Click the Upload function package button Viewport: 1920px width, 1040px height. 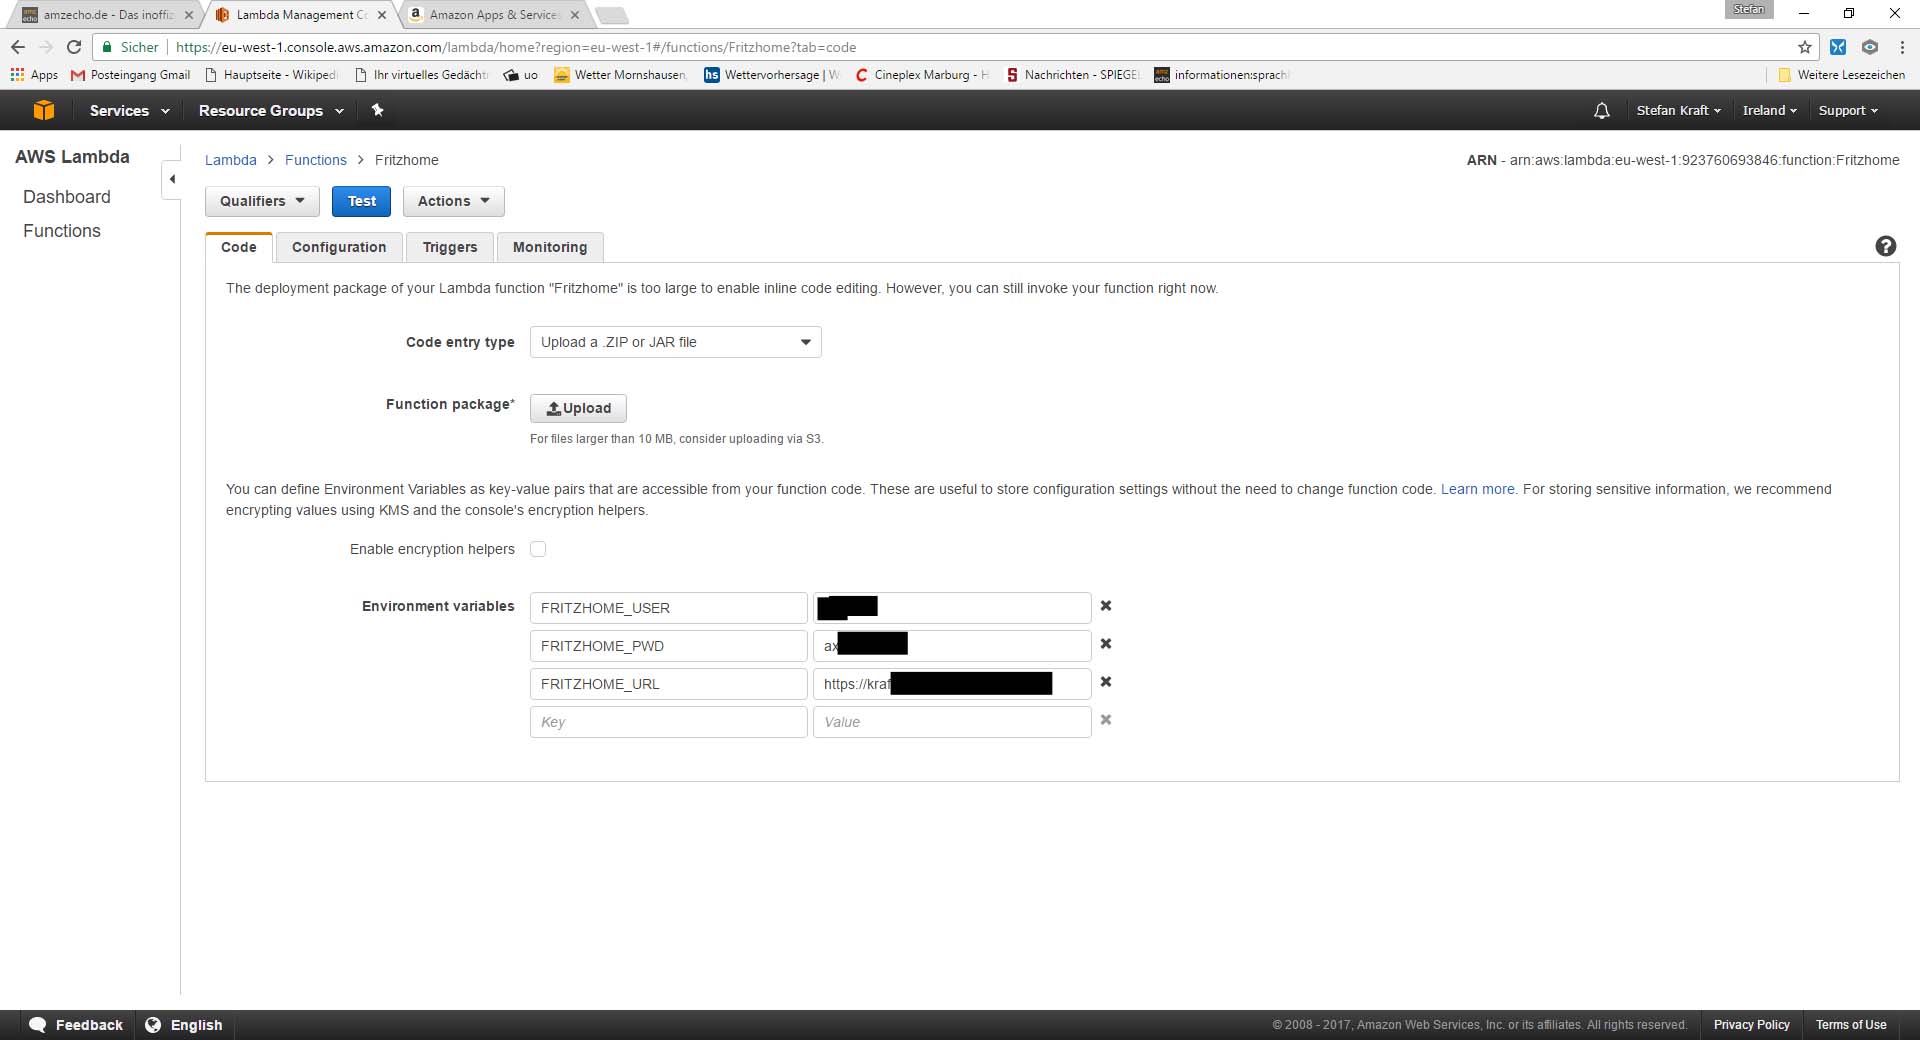pos(578,408)
